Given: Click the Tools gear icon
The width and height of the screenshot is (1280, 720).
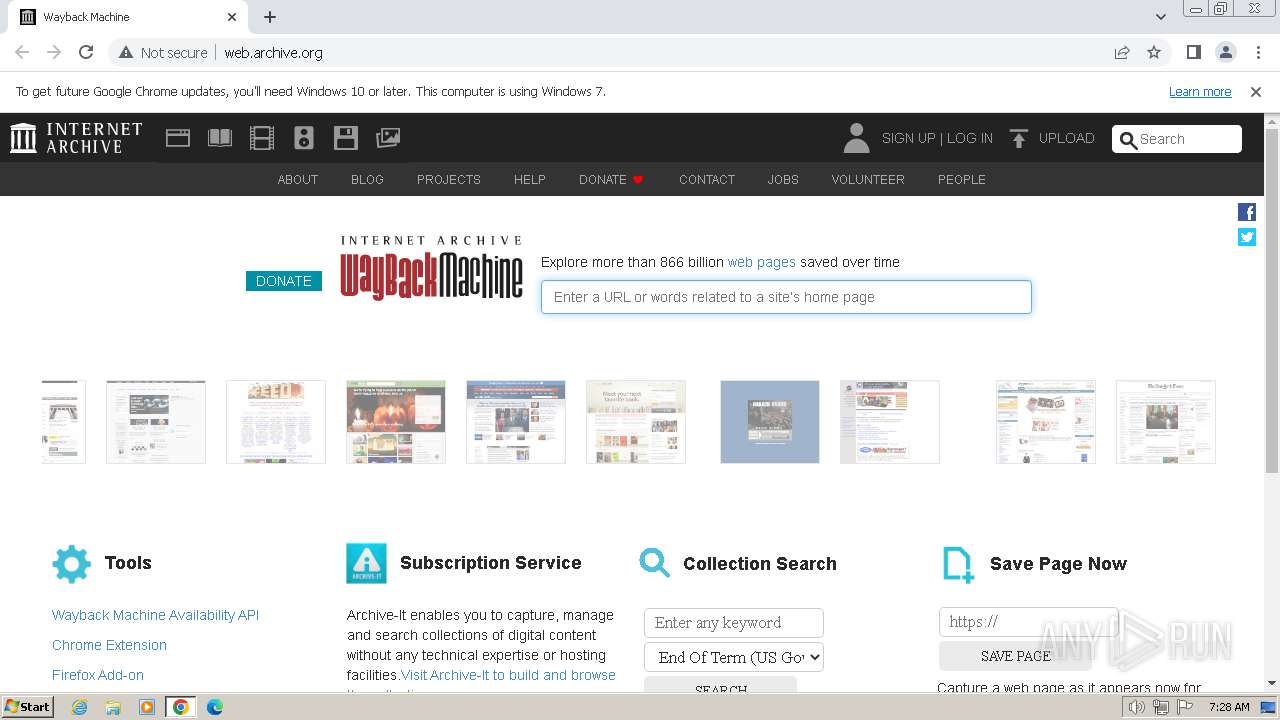Looking at the screenshot, I should point(71,564).
